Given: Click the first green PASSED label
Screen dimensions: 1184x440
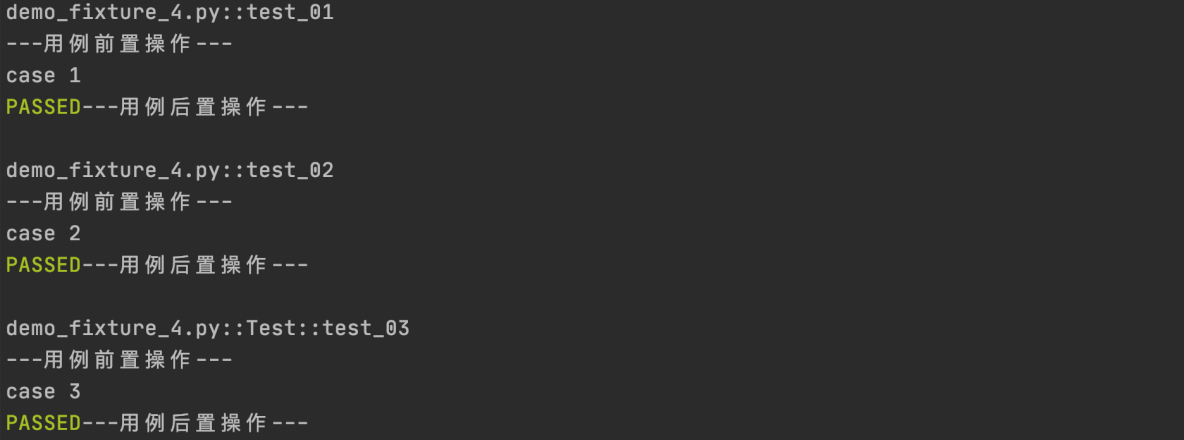Looking at the screenshot, I should click(43, 108).
